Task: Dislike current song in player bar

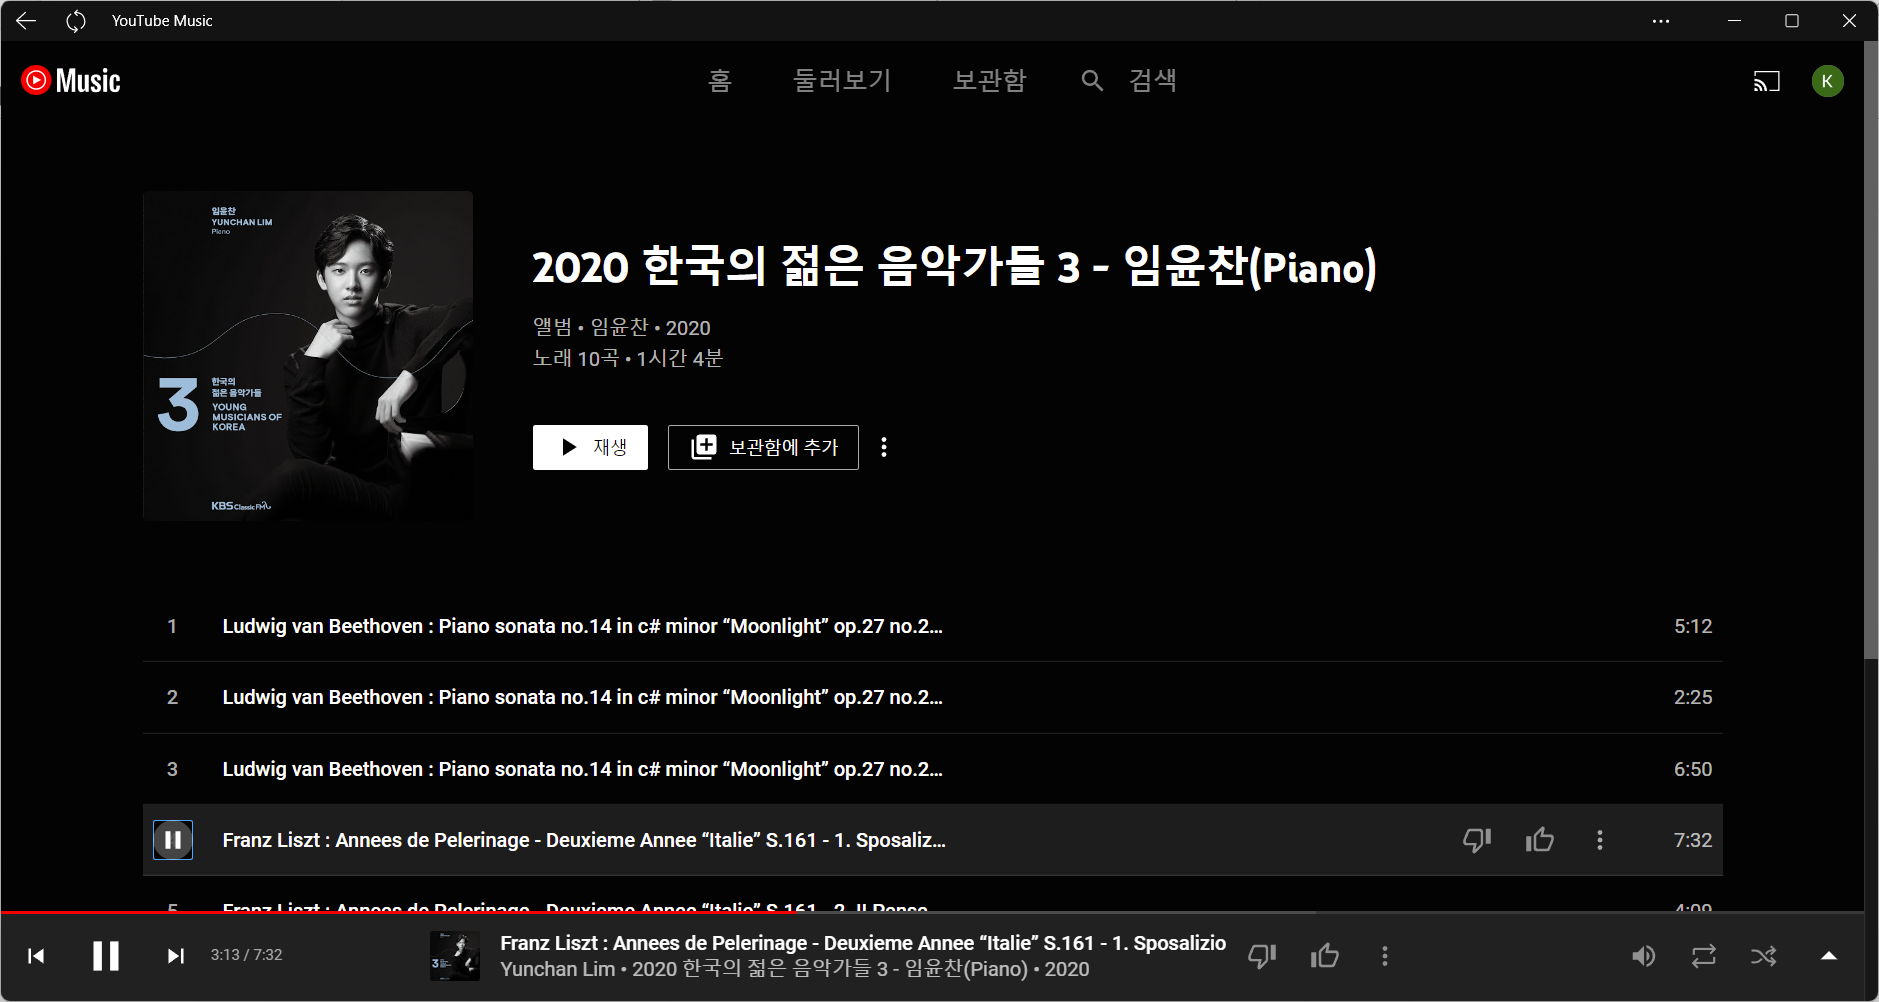Action: [x=1262, y=956]
